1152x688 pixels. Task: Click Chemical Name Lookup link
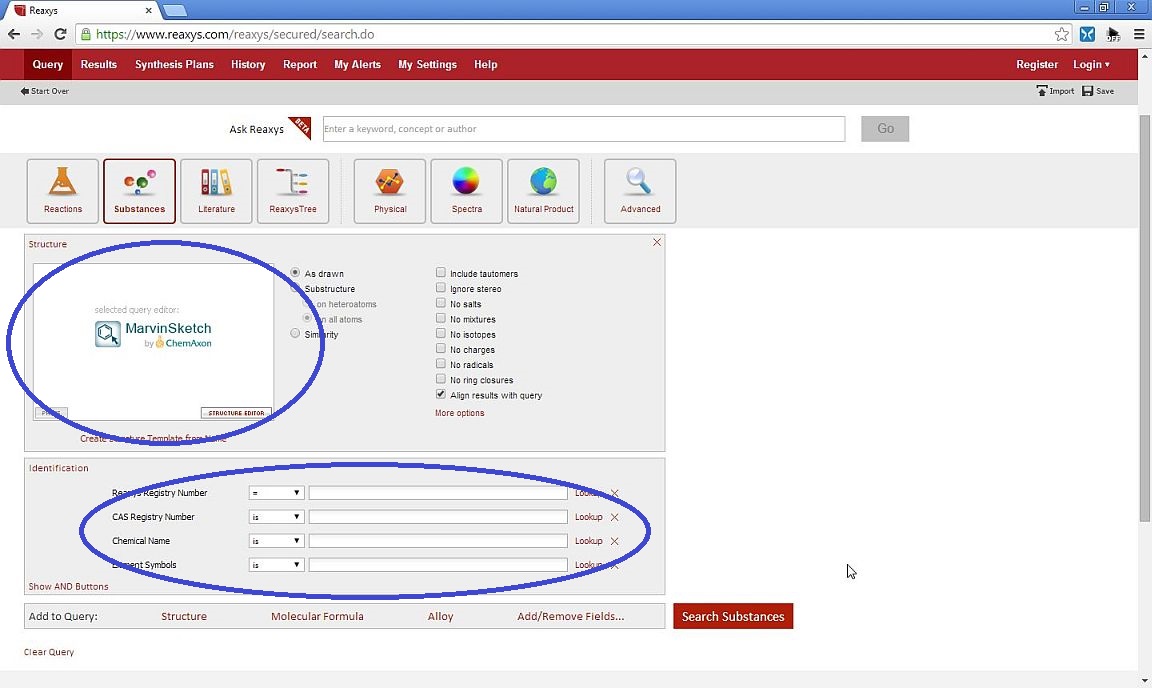pyautogui.click(x=588, y=541)
